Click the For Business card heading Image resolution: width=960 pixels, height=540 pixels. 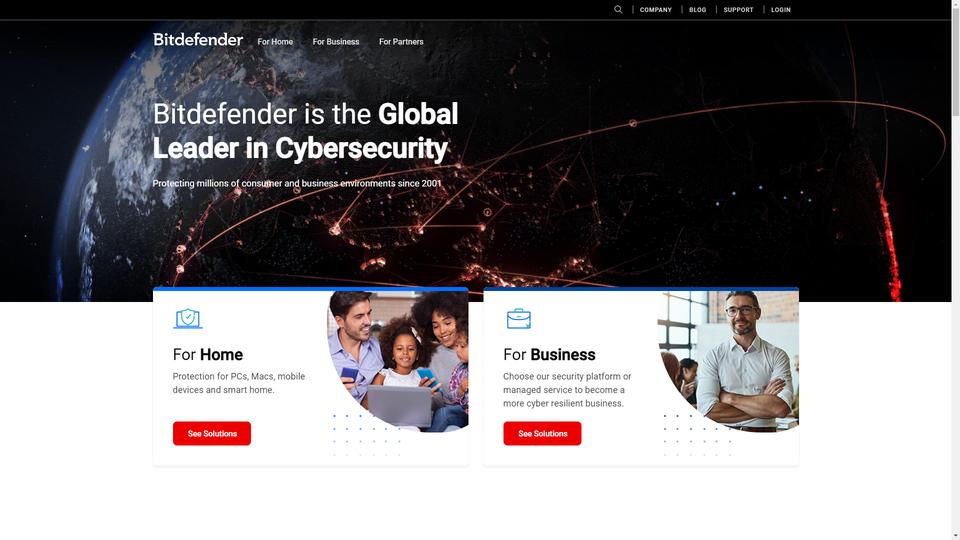549,354
